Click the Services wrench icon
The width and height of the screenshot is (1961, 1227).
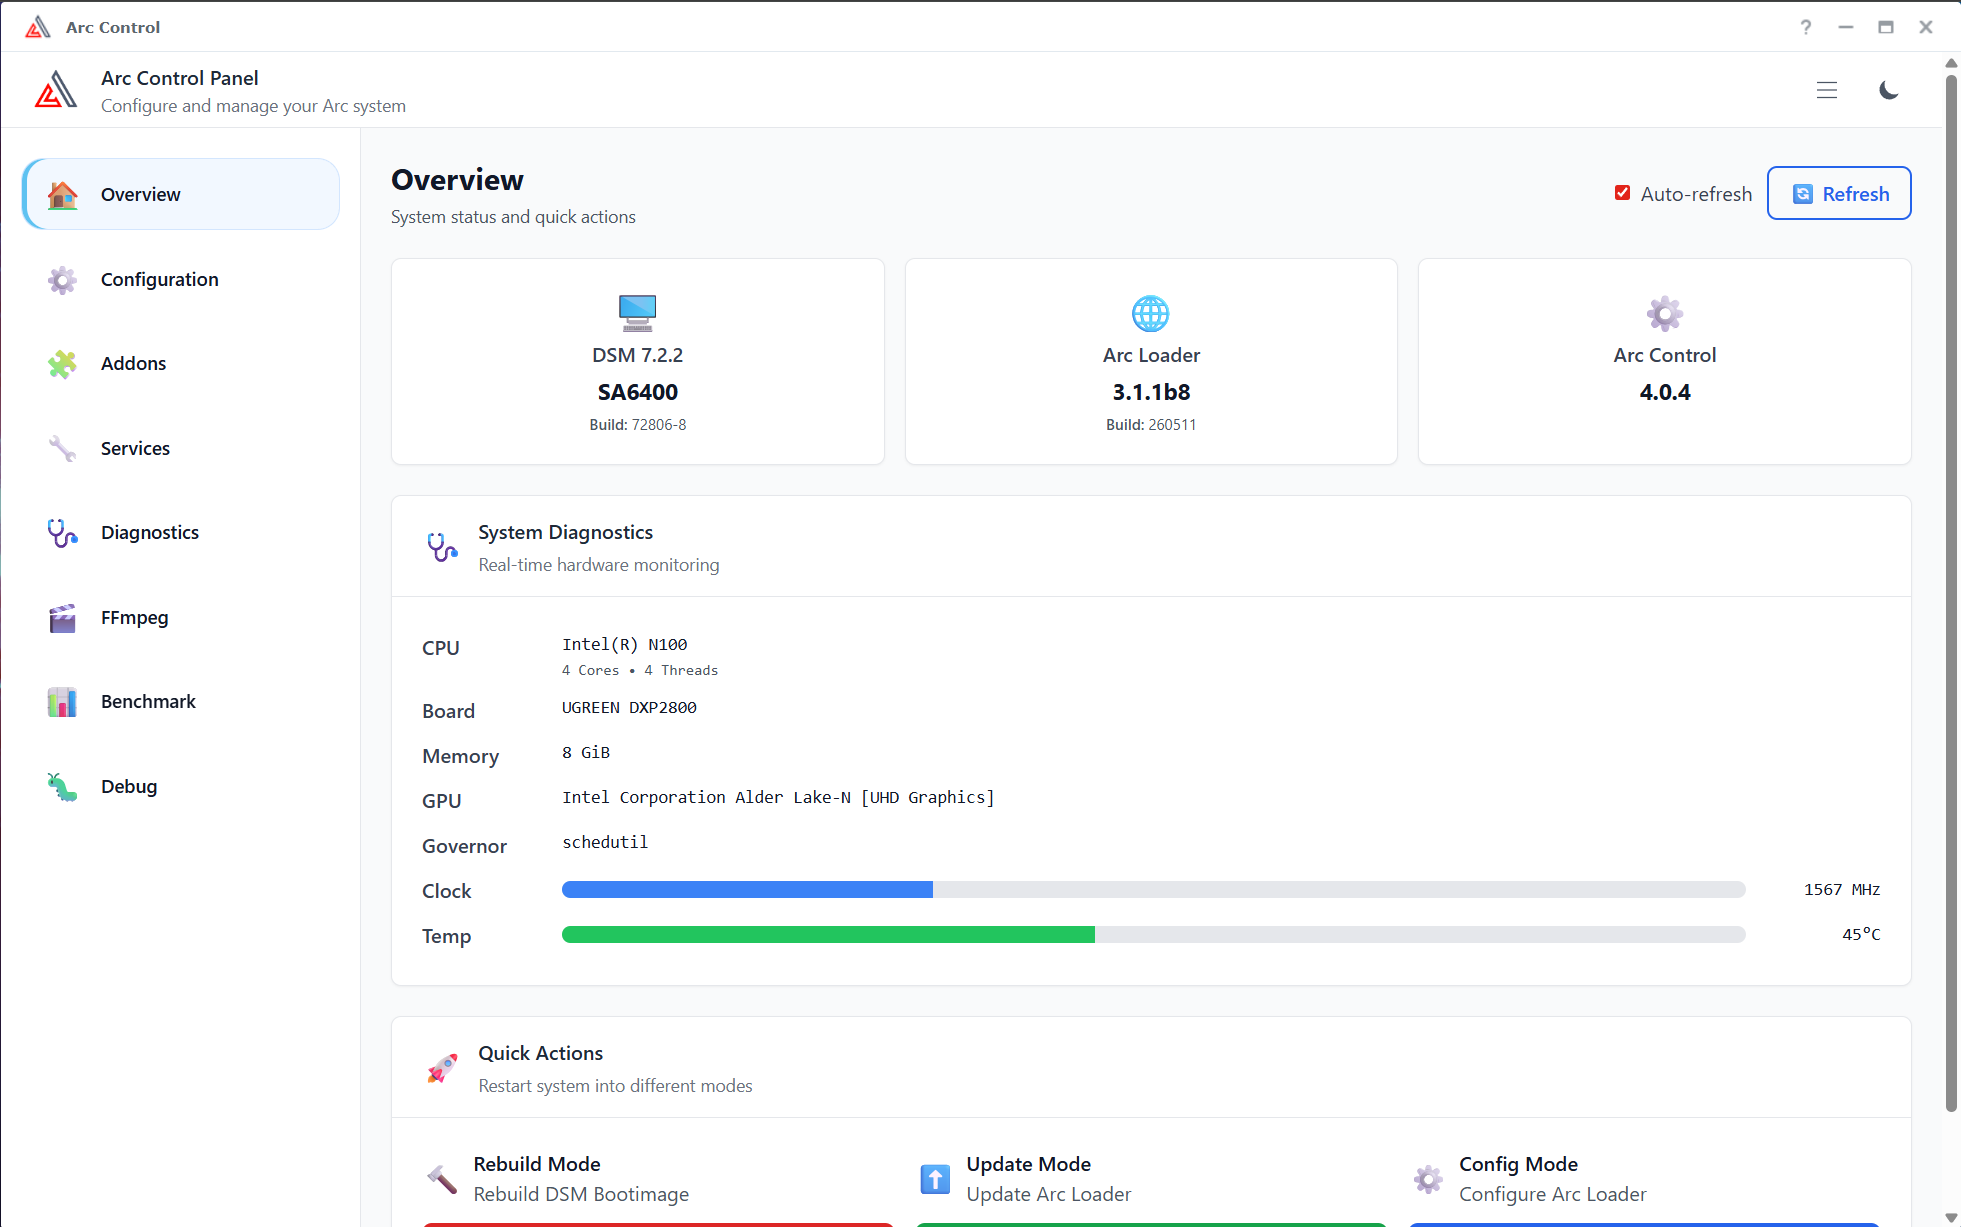pos(62,449)
